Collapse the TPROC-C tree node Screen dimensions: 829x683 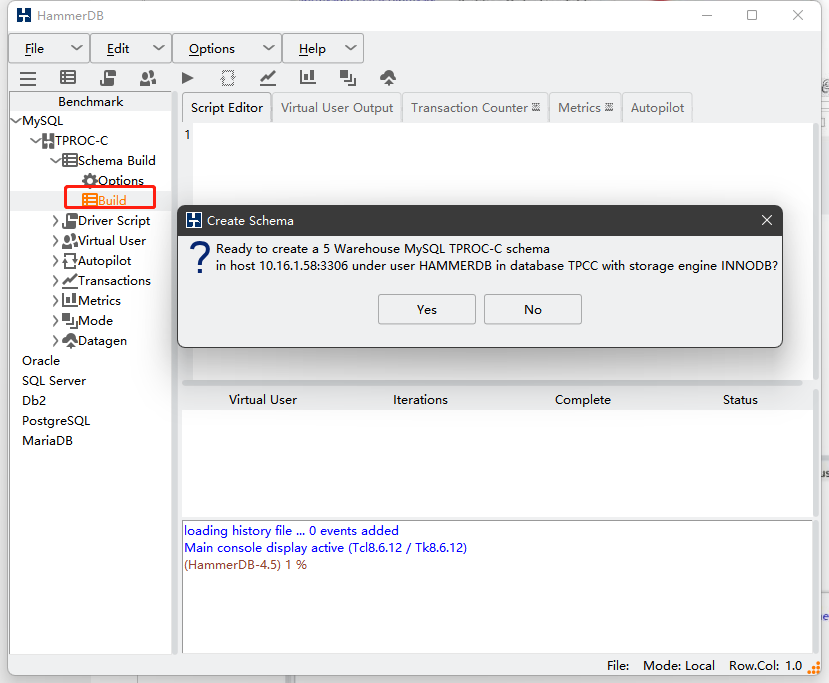[x=35, y=141]
